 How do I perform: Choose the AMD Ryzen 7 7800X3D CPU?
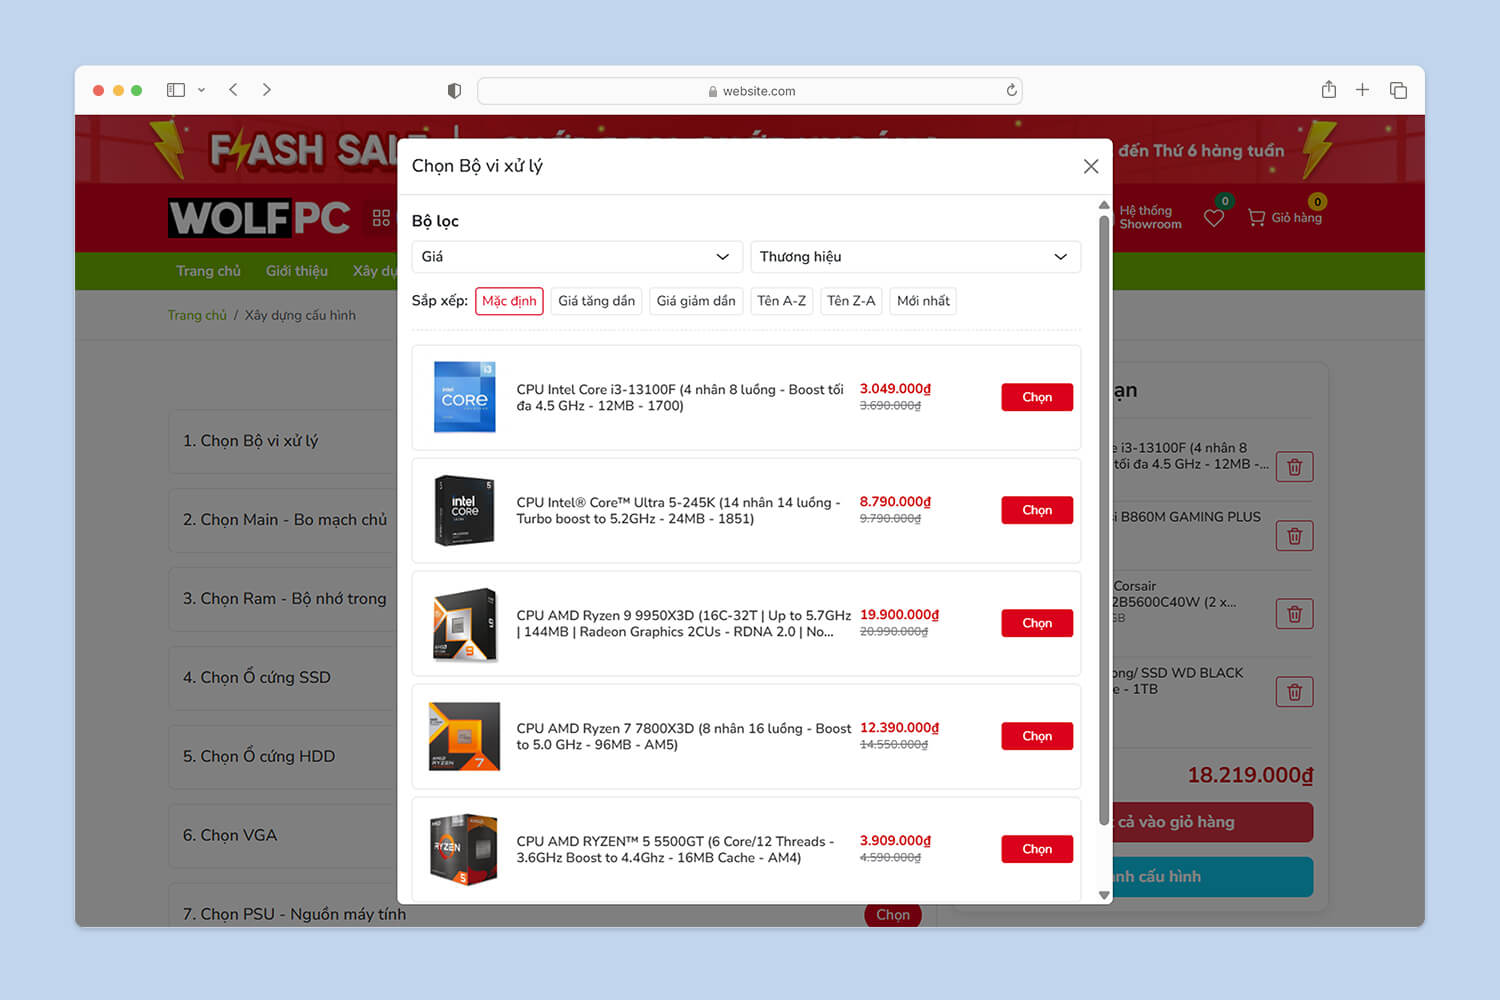[1037, 736]
